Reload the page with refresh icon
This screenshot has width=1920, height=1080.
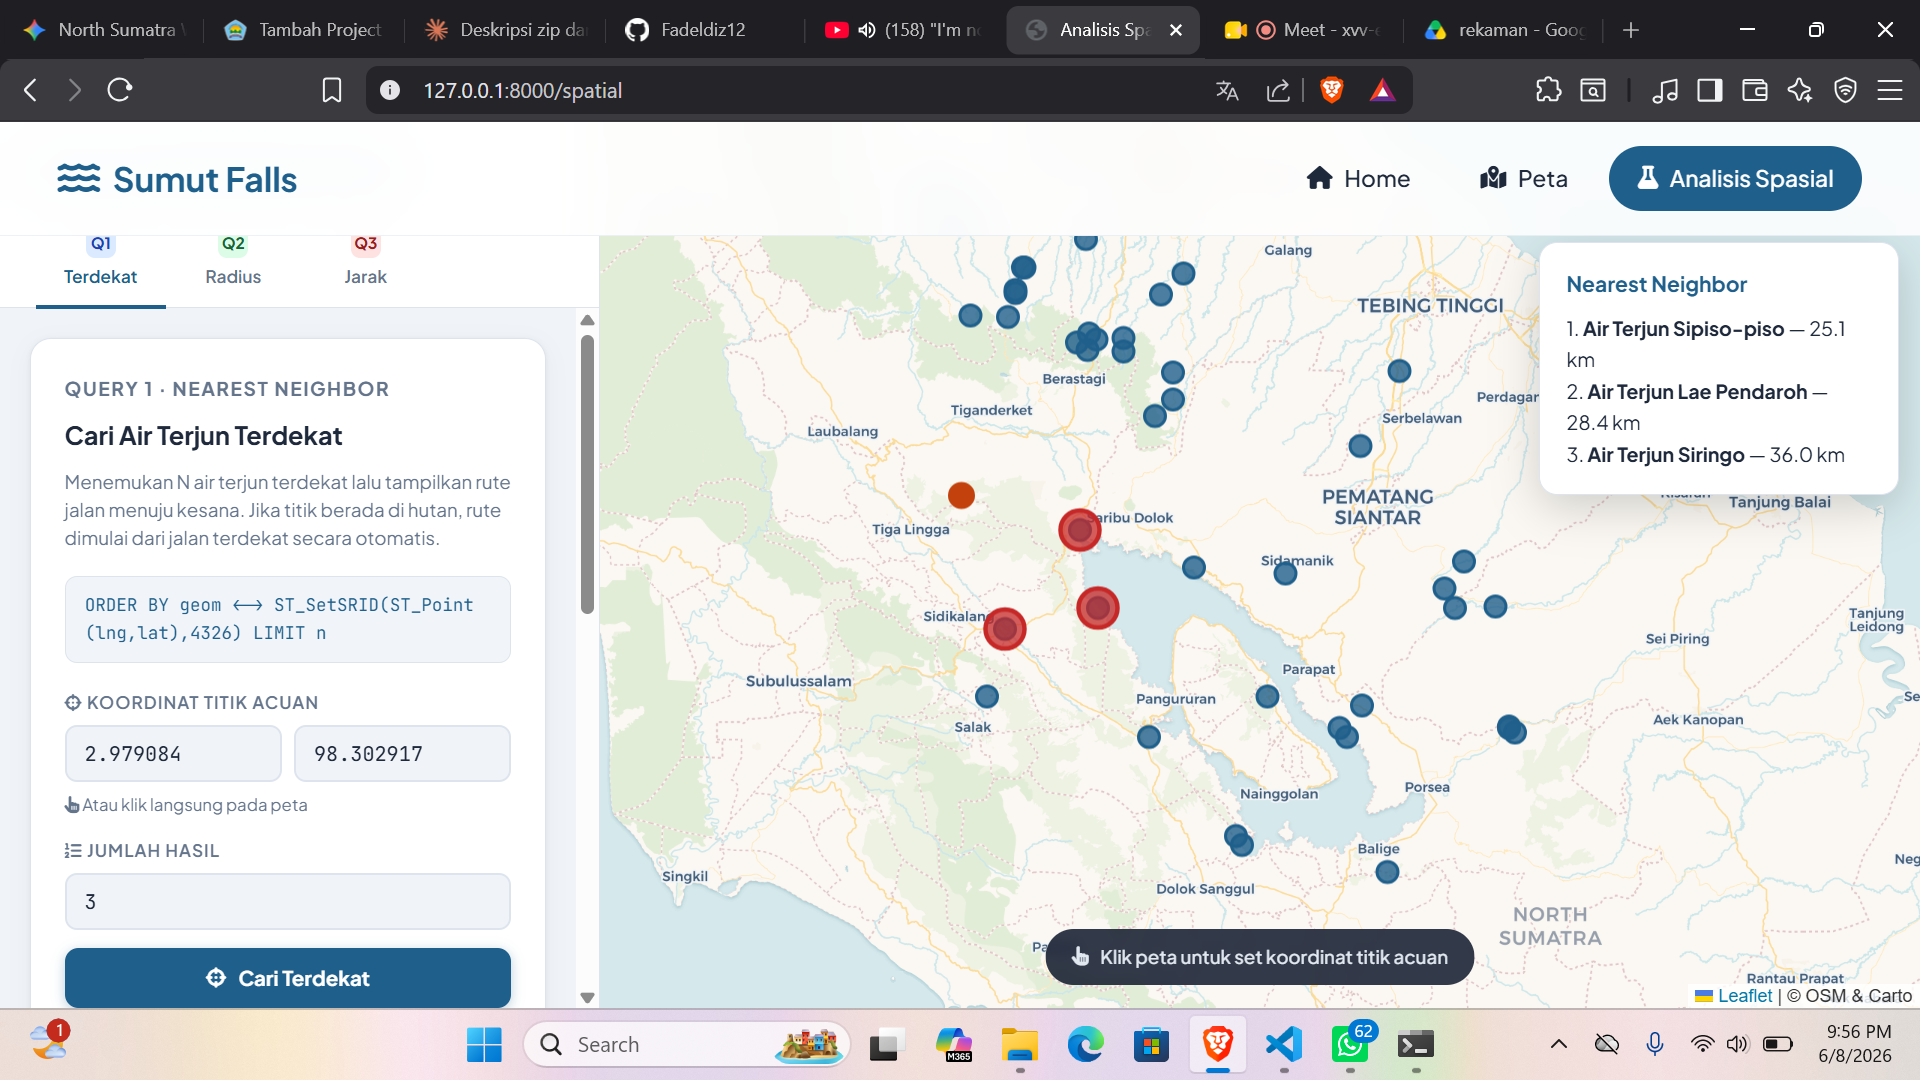(x=119, y=90)
